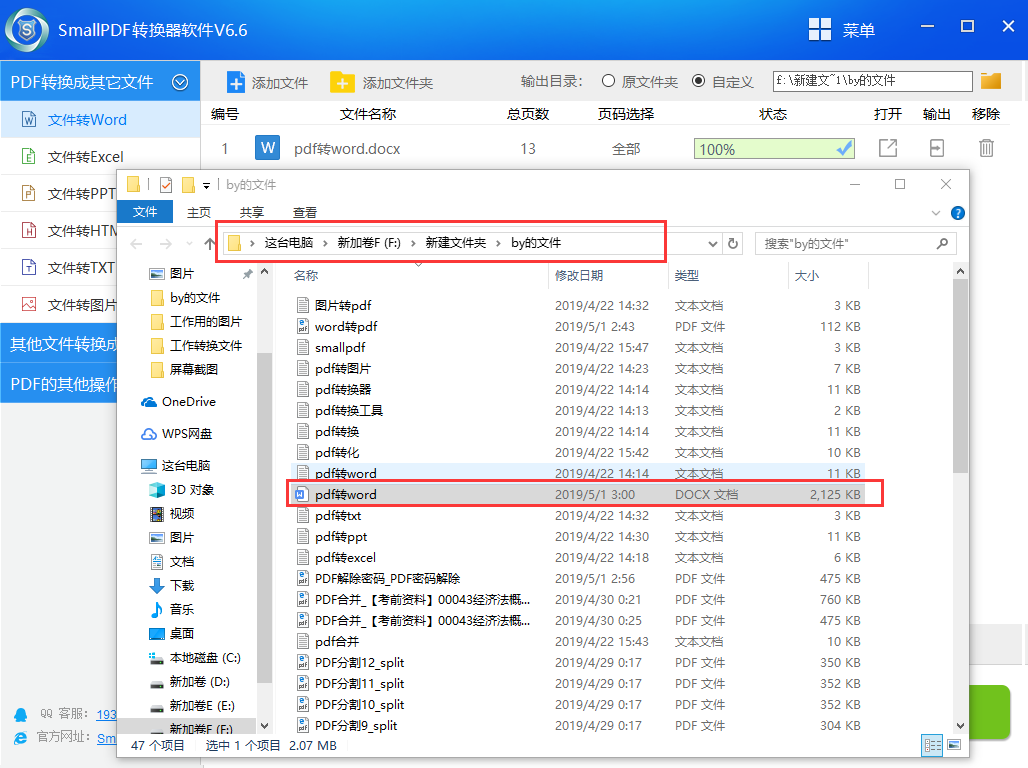Click the 添加文件夹 button label
Viewport: 1028px width, 768px height.
[398, 83]
